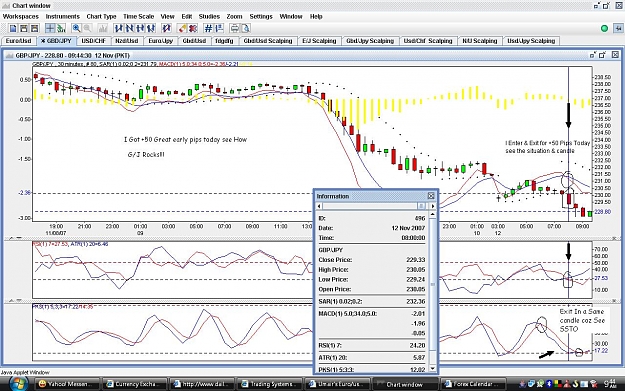
Task: Click the red delete-all drawings icon
Action: tap(193, 28)
